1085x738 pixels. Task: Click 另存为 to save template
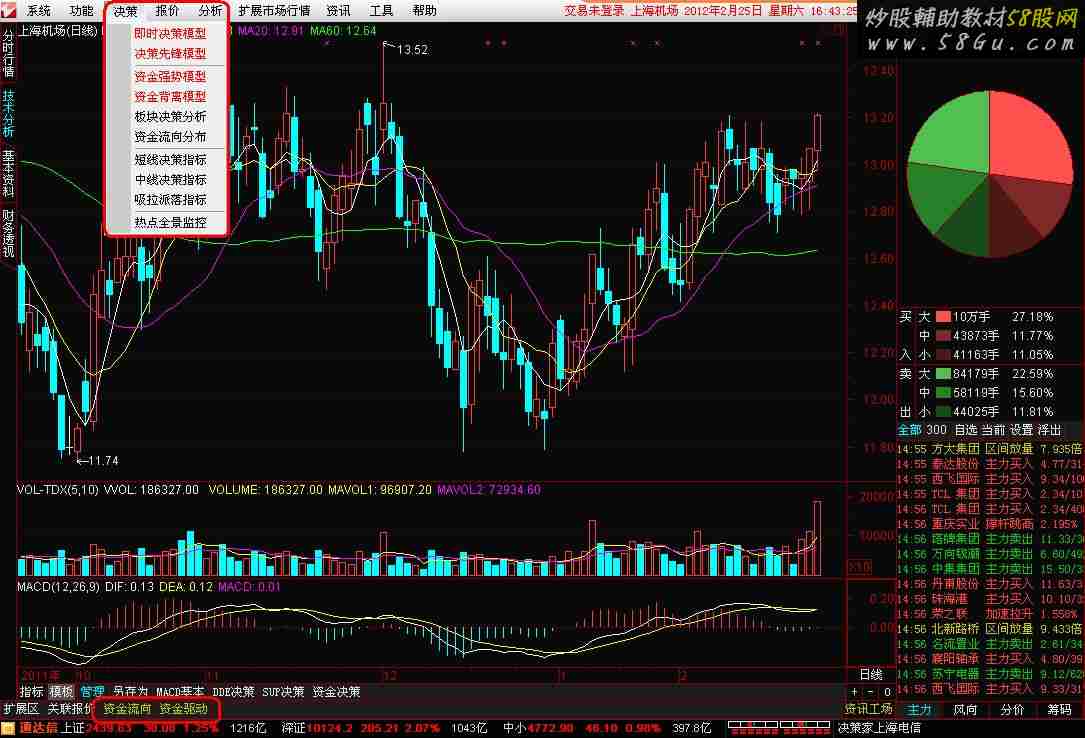[130, 692]
